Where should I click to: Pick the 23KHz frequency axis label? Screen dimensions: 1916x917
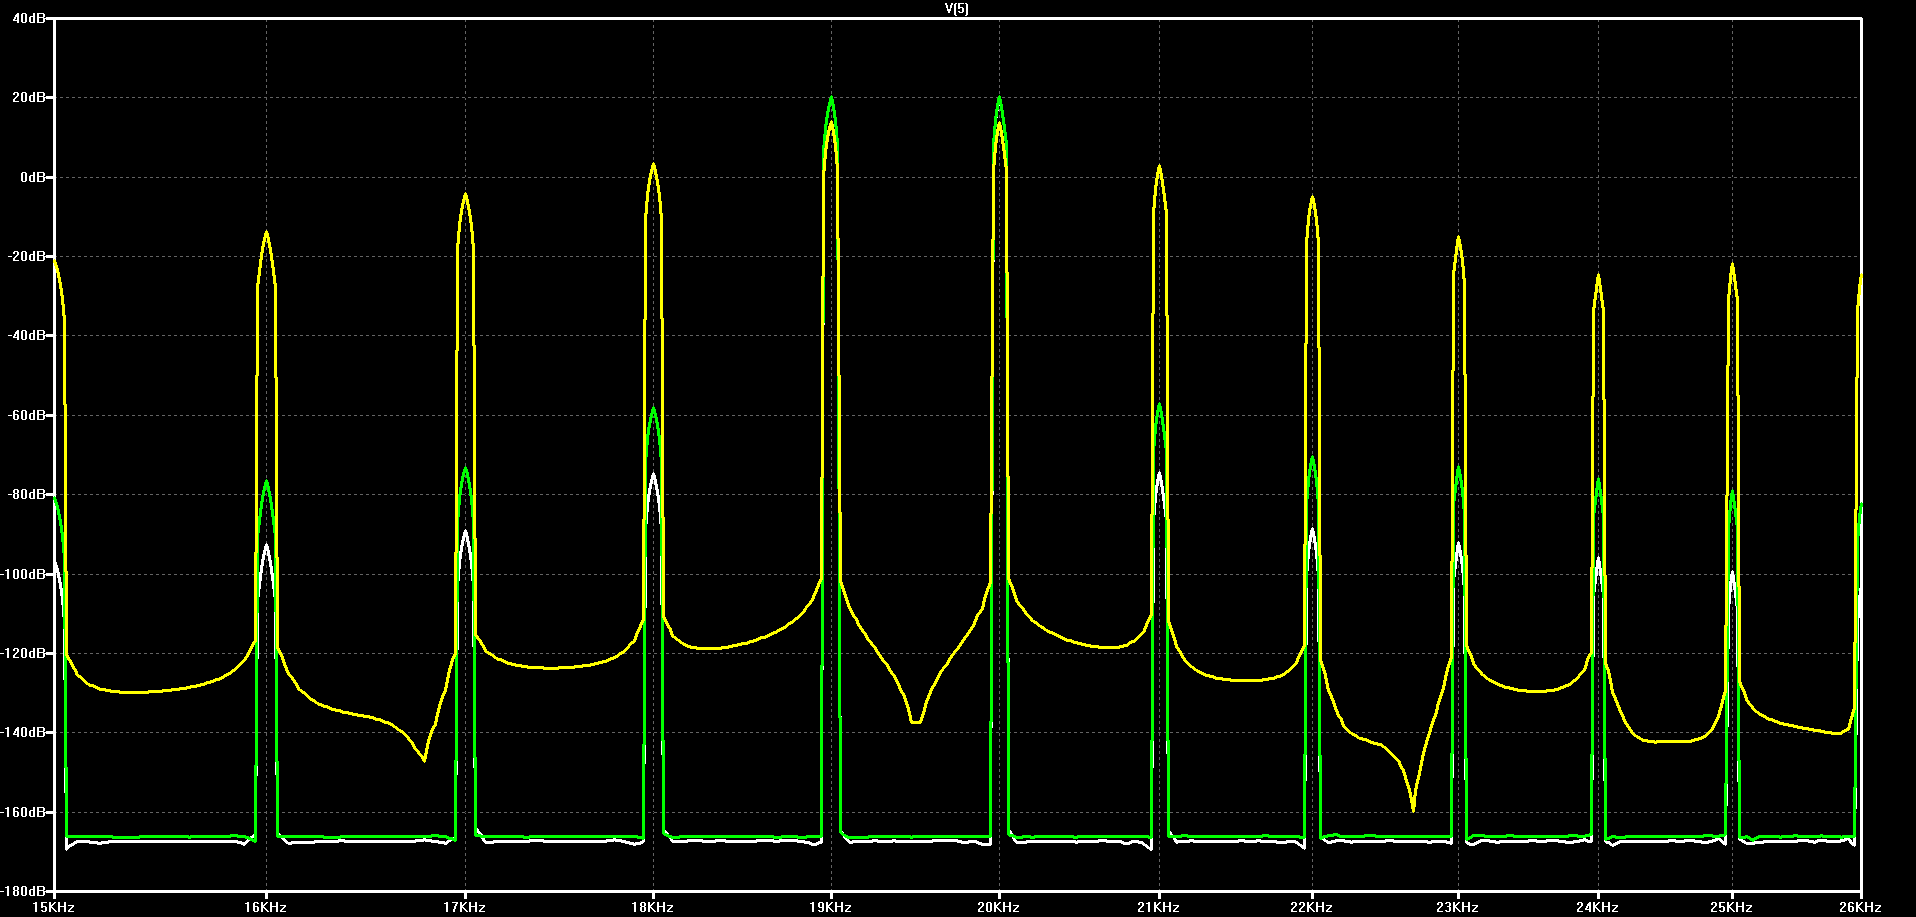pyautogui.click(x=1457, y=907)
